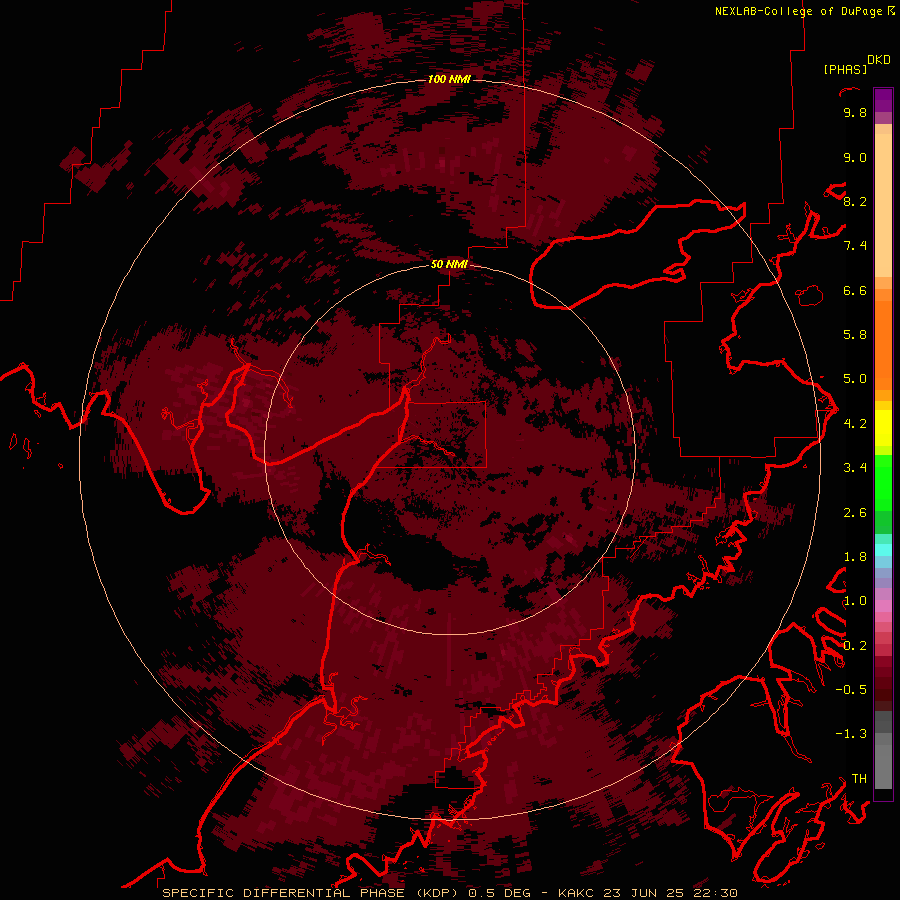Click the 100 NMI range ring label
The image size is (900, 900).
point(449,79)
